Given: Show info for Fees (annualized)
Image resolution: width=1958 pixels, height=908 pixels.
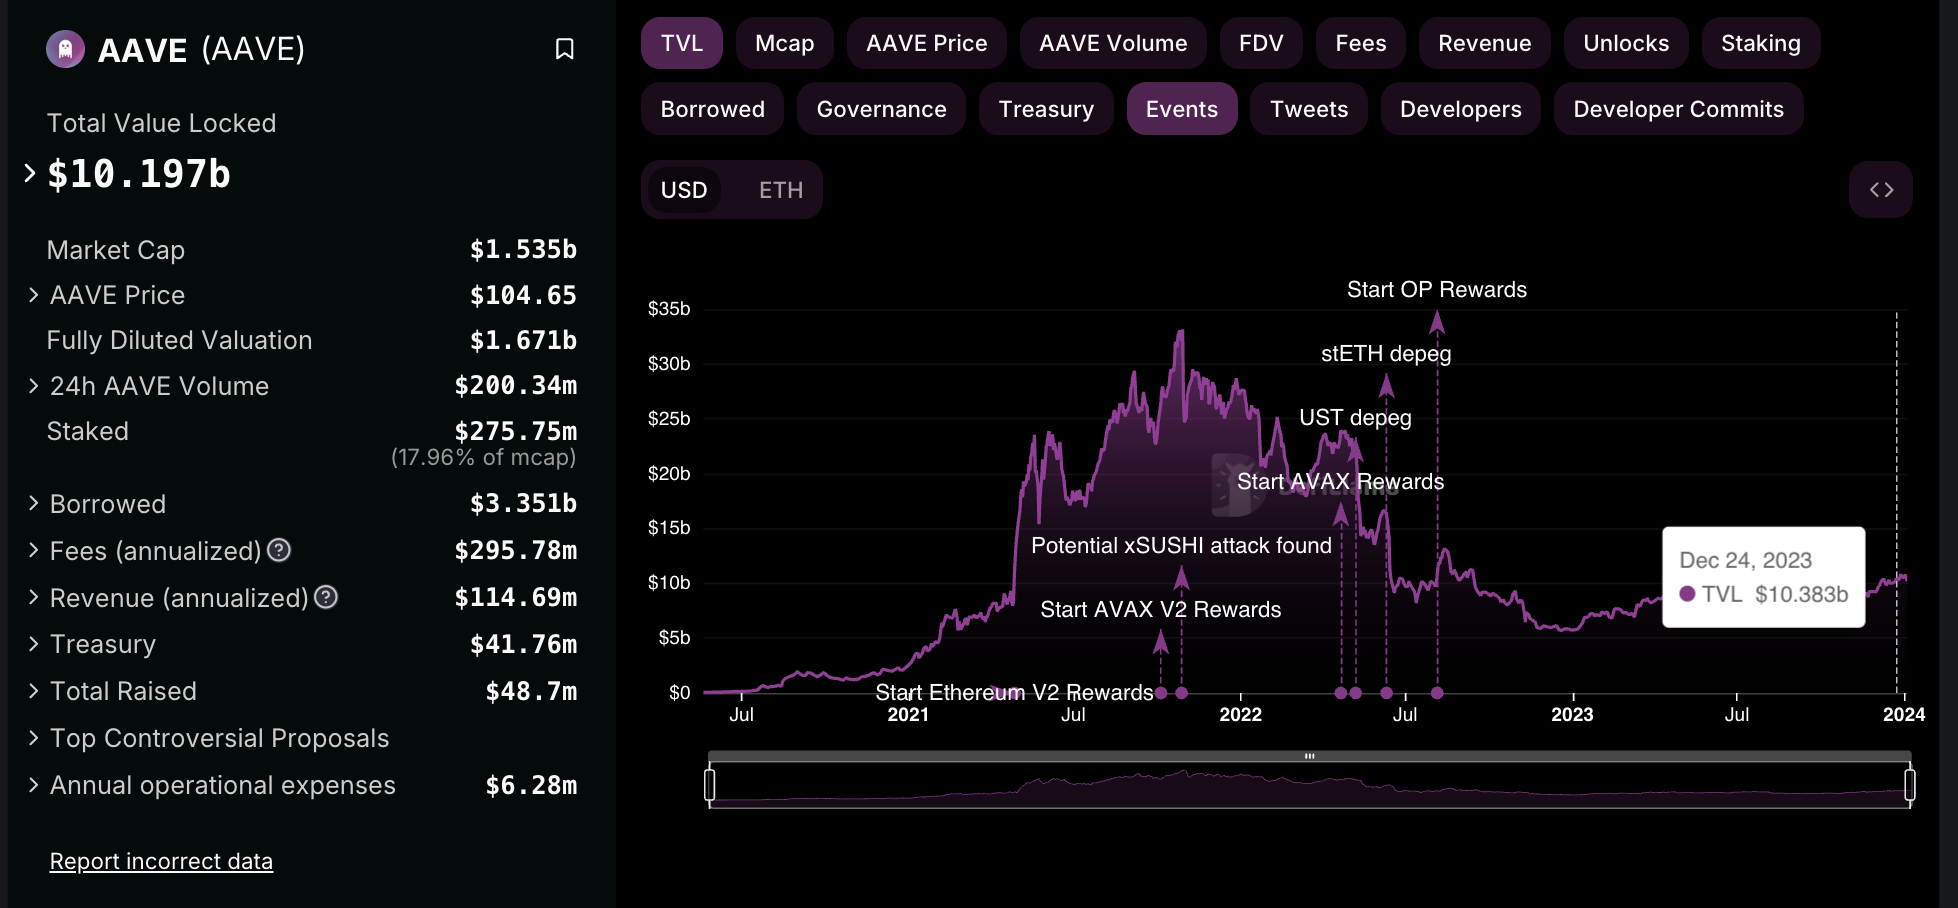Looking at the screenshot, I should [x=280, y=550].
